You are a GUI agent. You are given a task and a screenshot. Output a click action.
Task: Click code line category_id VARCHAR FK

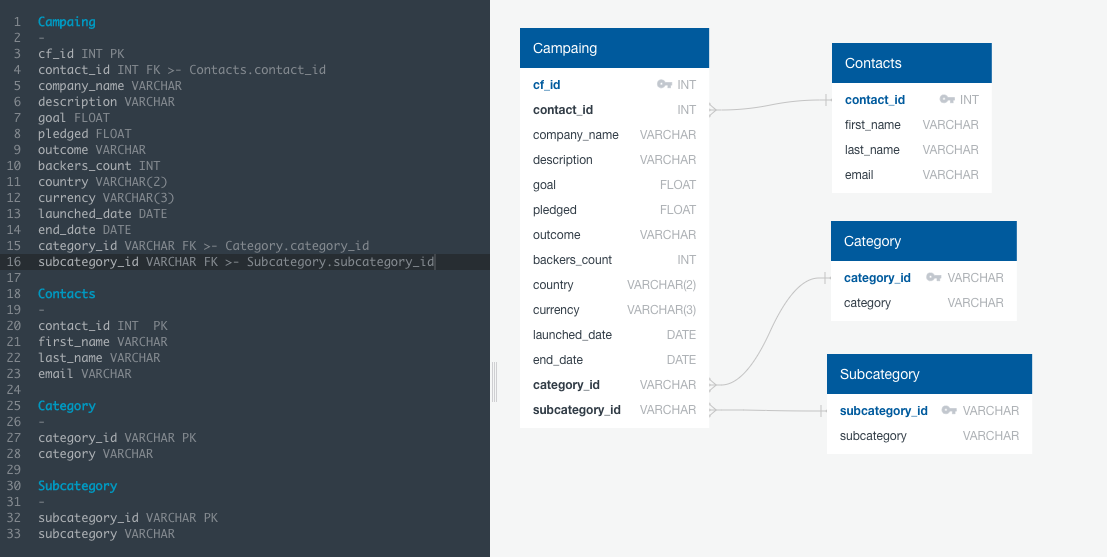(x=203, y=246)
